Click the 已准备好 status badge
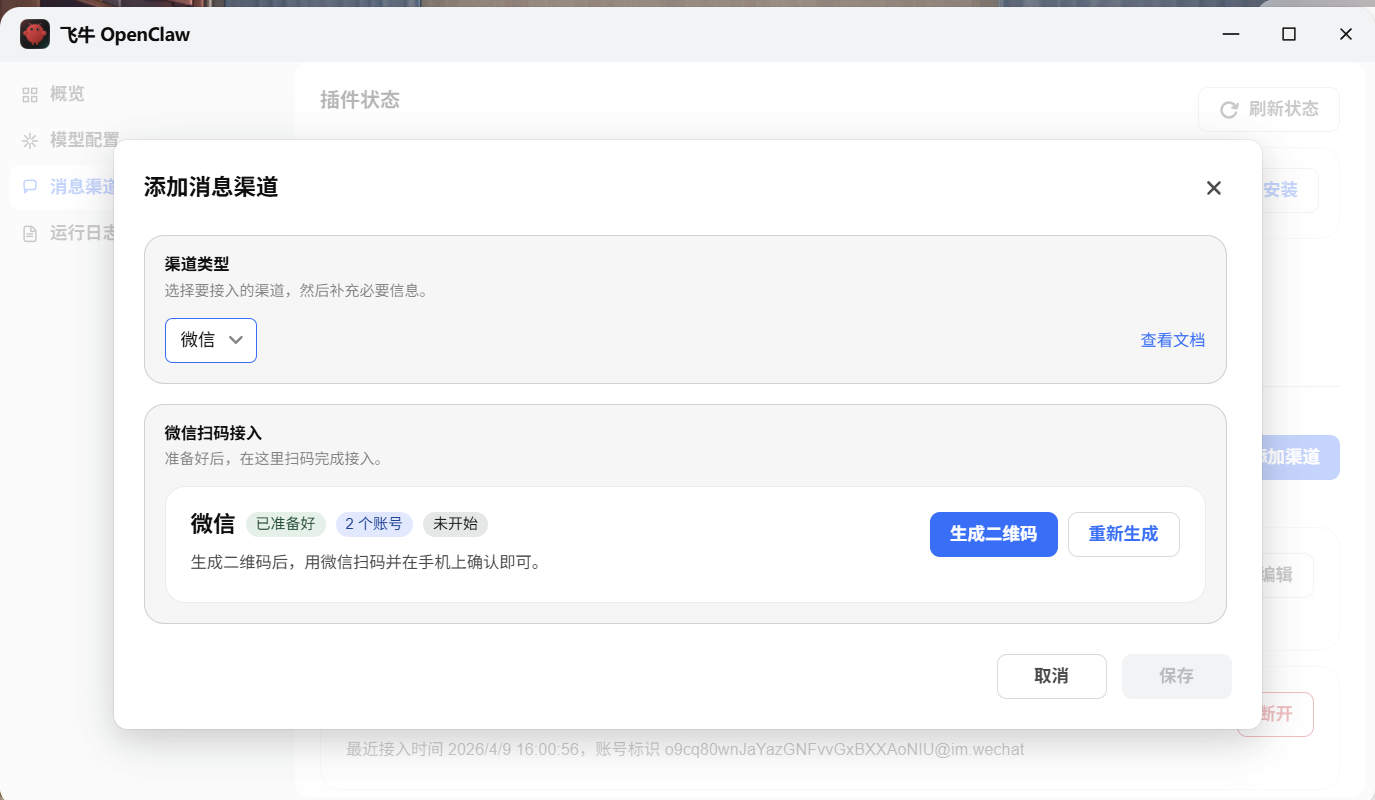Image resolution: width=1375 pixels, height=800 pixels. [x=286, y=524]
